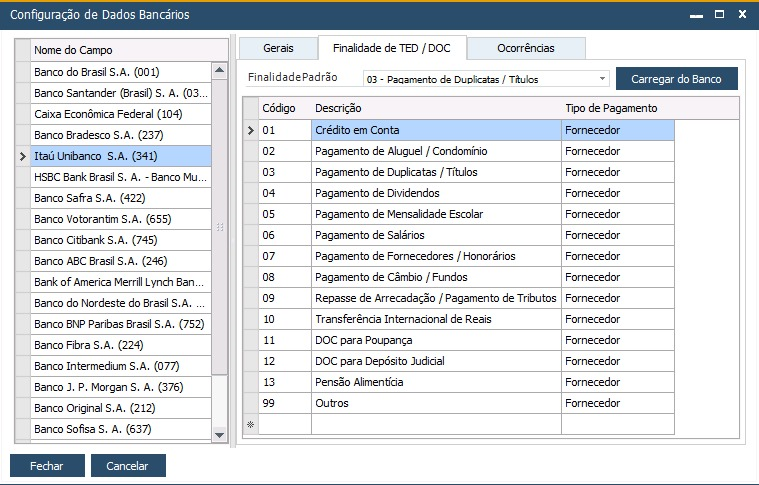The height and width of the screenshot is (485, 759).
Task: Select Banco Bradesco S.A. (237)
Action: [121, 135]
